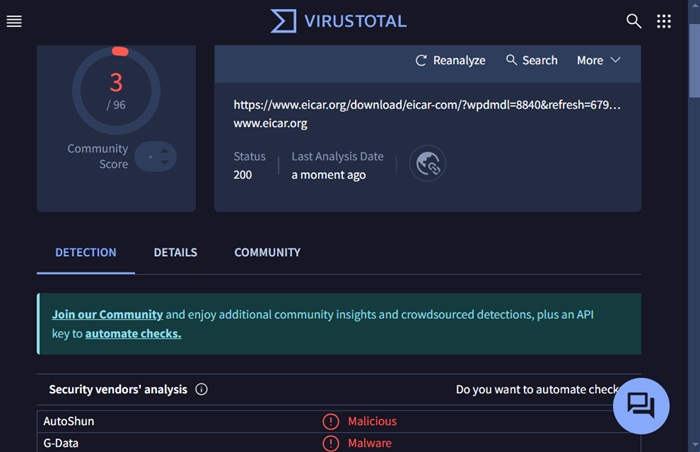Click the Malicious verdict label
Image resolution: width=700 pixels, height=452 pixels.
click(372, 421)
